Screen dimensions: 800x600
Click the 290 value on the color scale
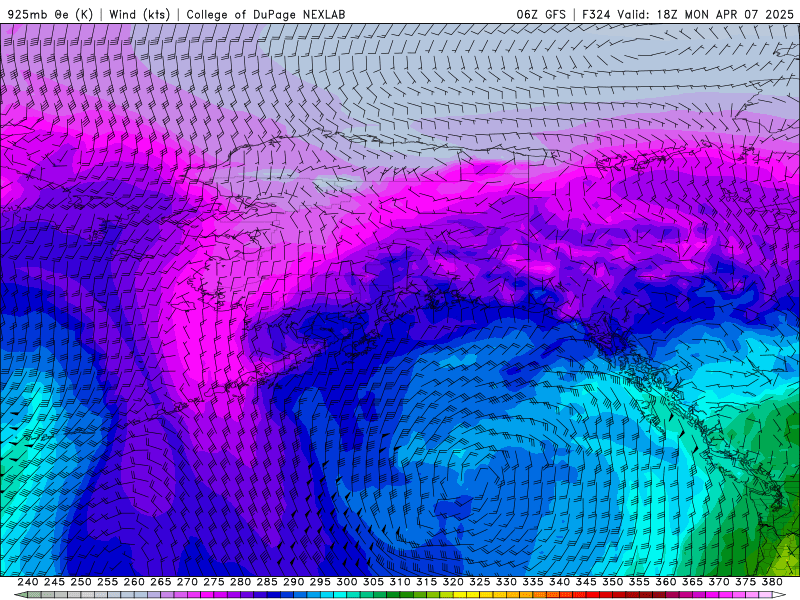(293, 582)
